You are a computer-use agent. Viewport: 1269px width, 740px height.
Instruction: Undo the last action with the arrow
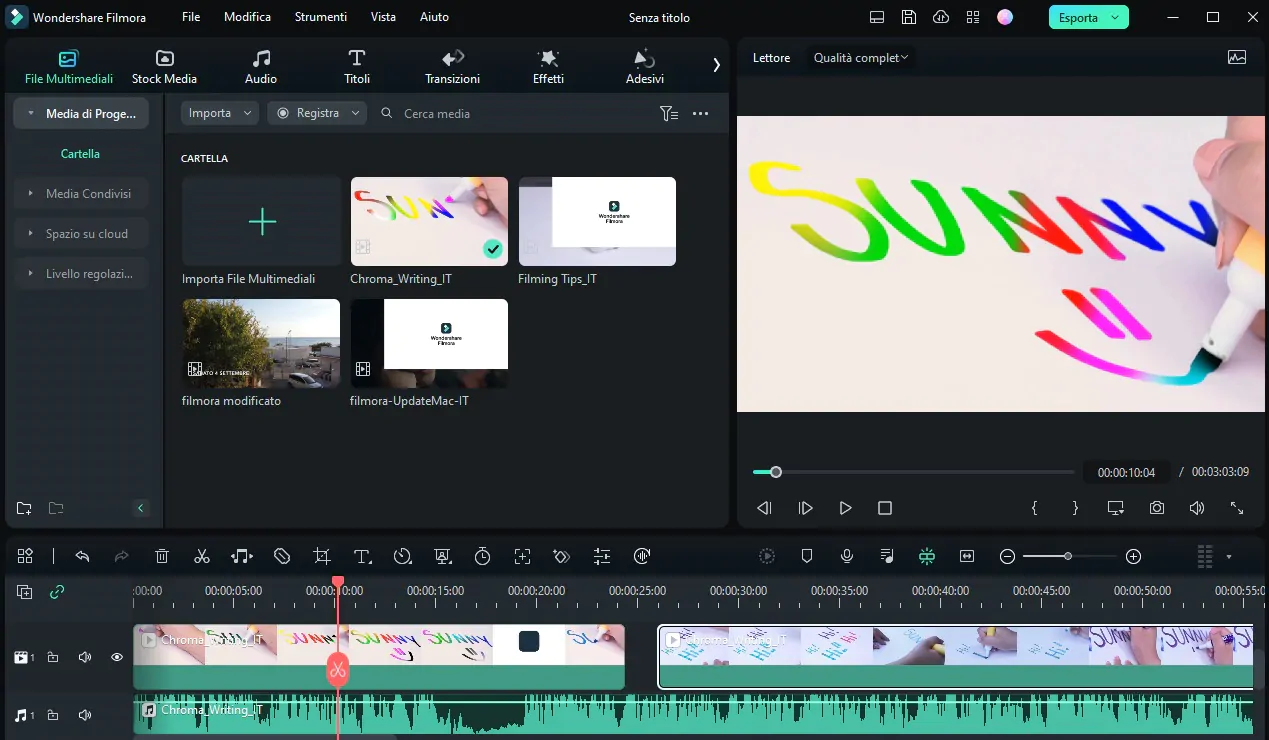point(82,556)
